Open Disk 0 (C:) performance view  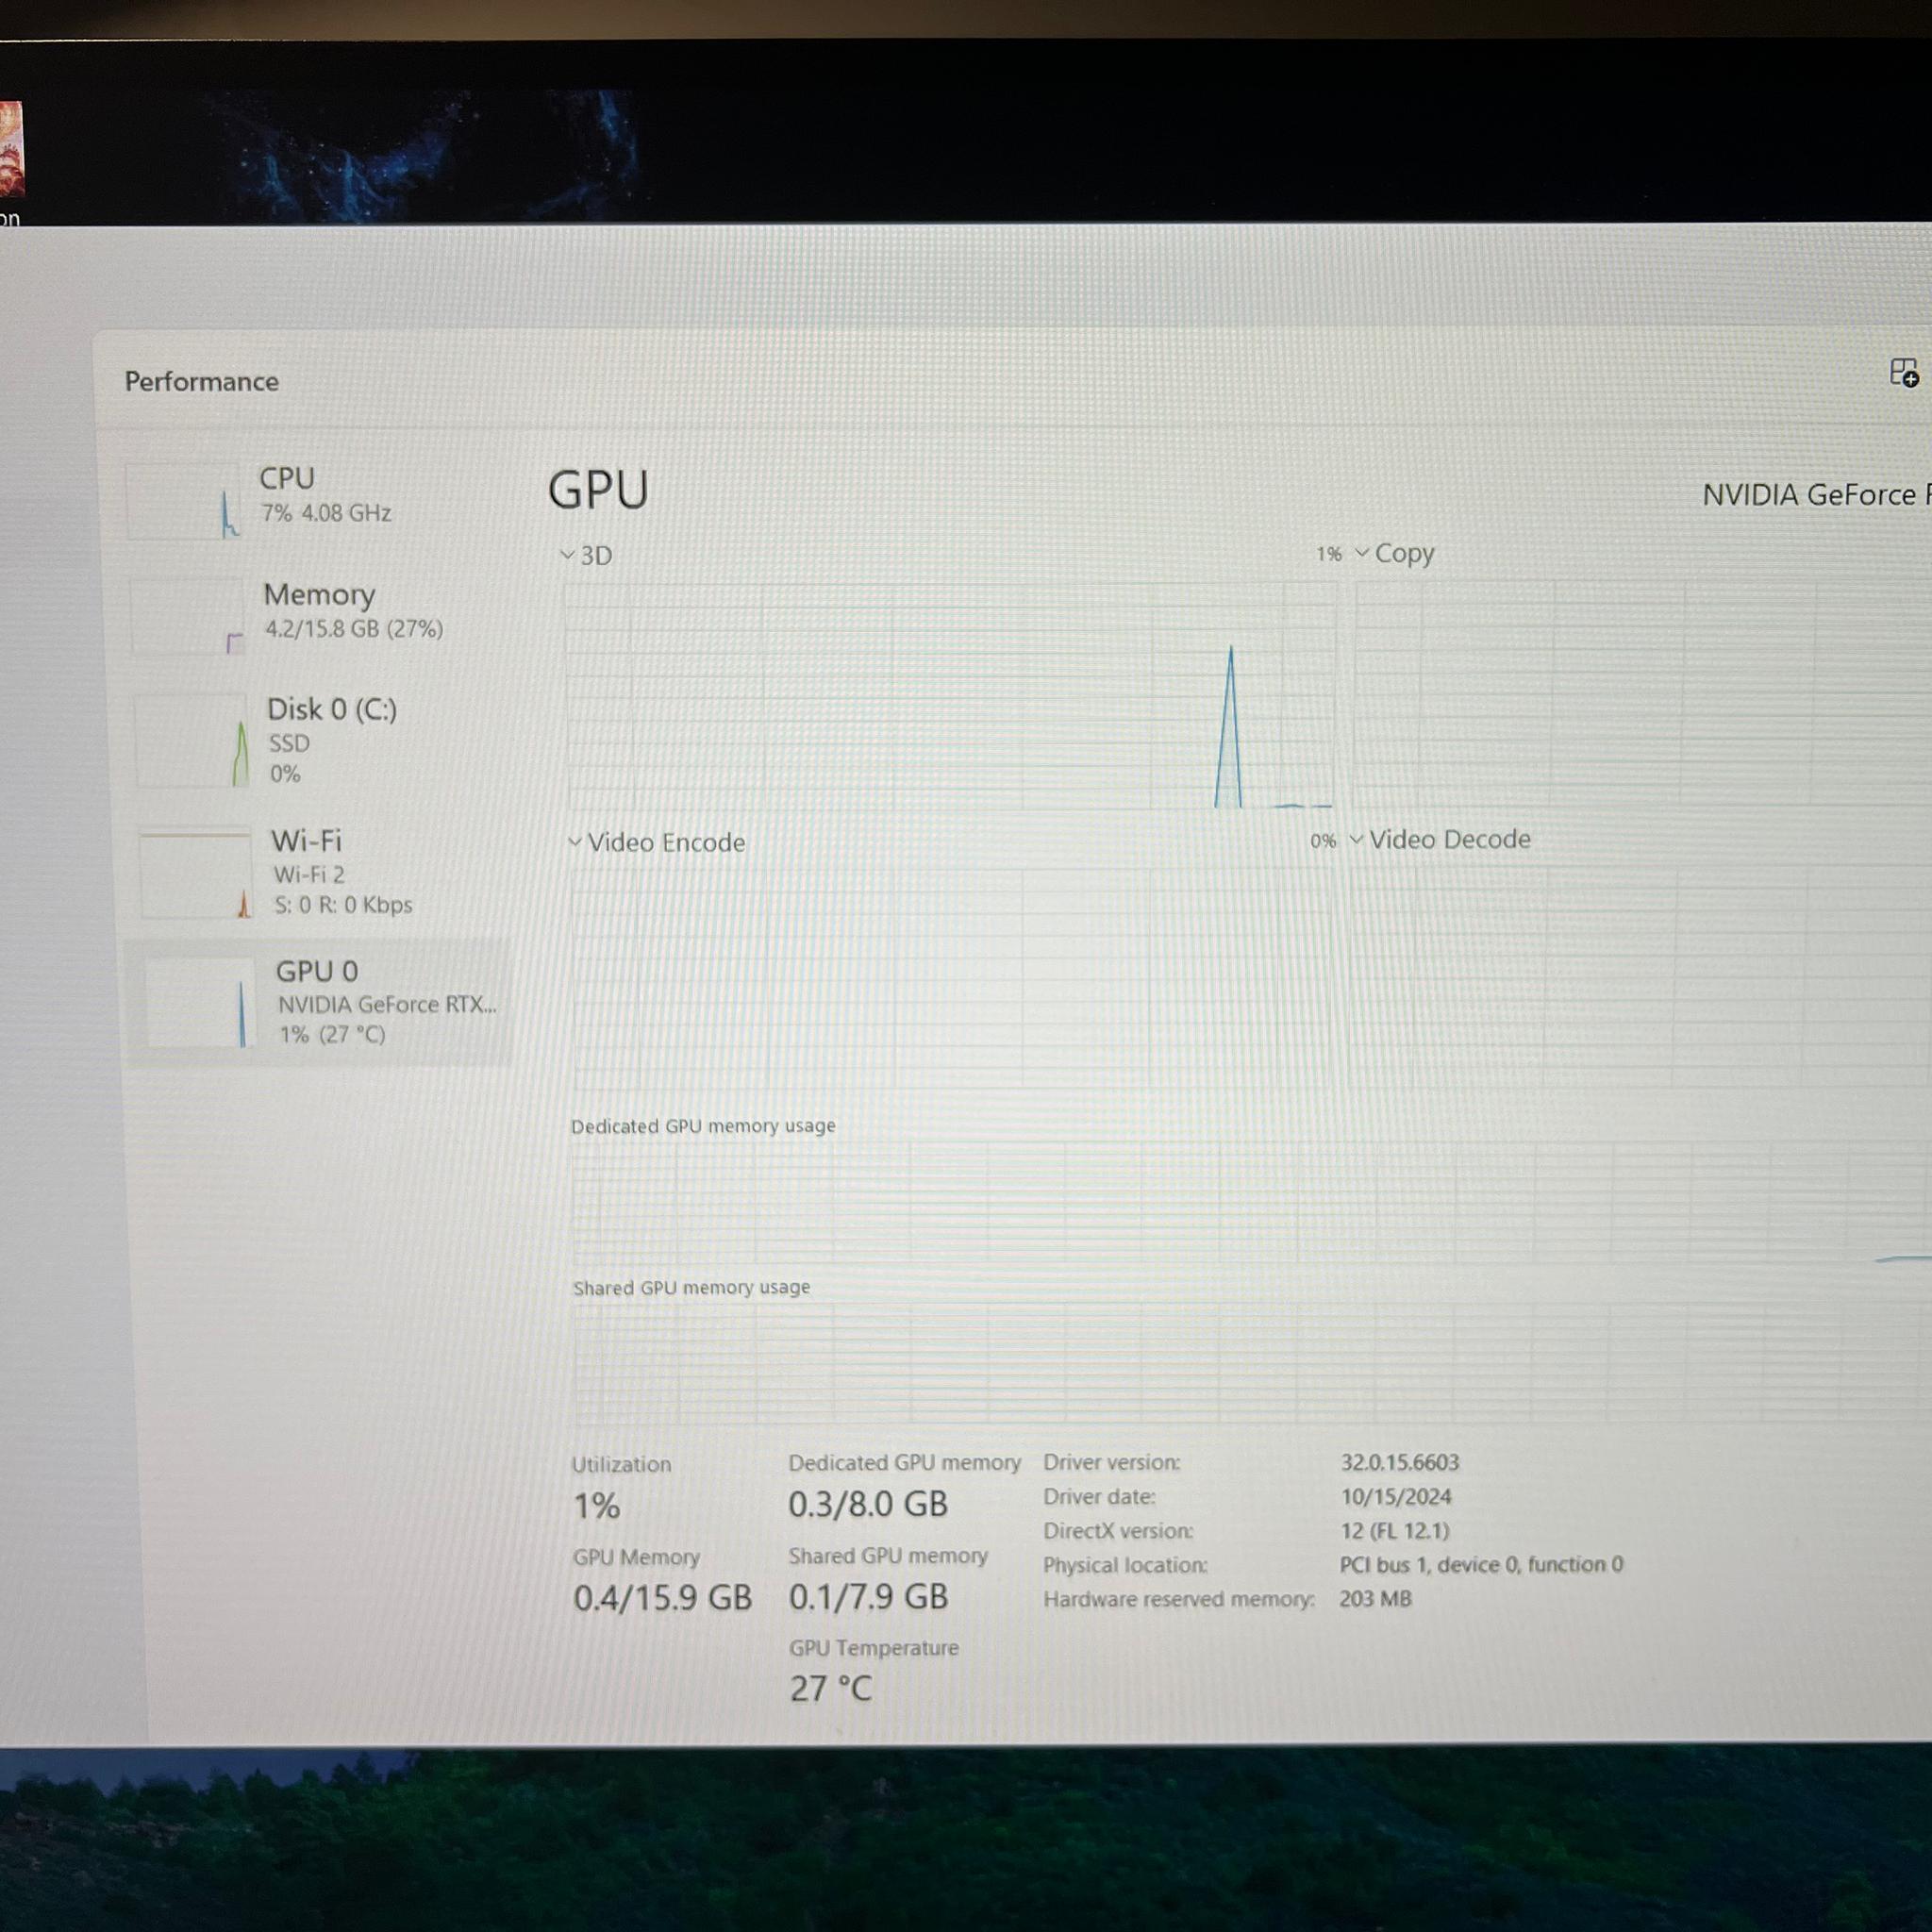click(x=320, y=741)
